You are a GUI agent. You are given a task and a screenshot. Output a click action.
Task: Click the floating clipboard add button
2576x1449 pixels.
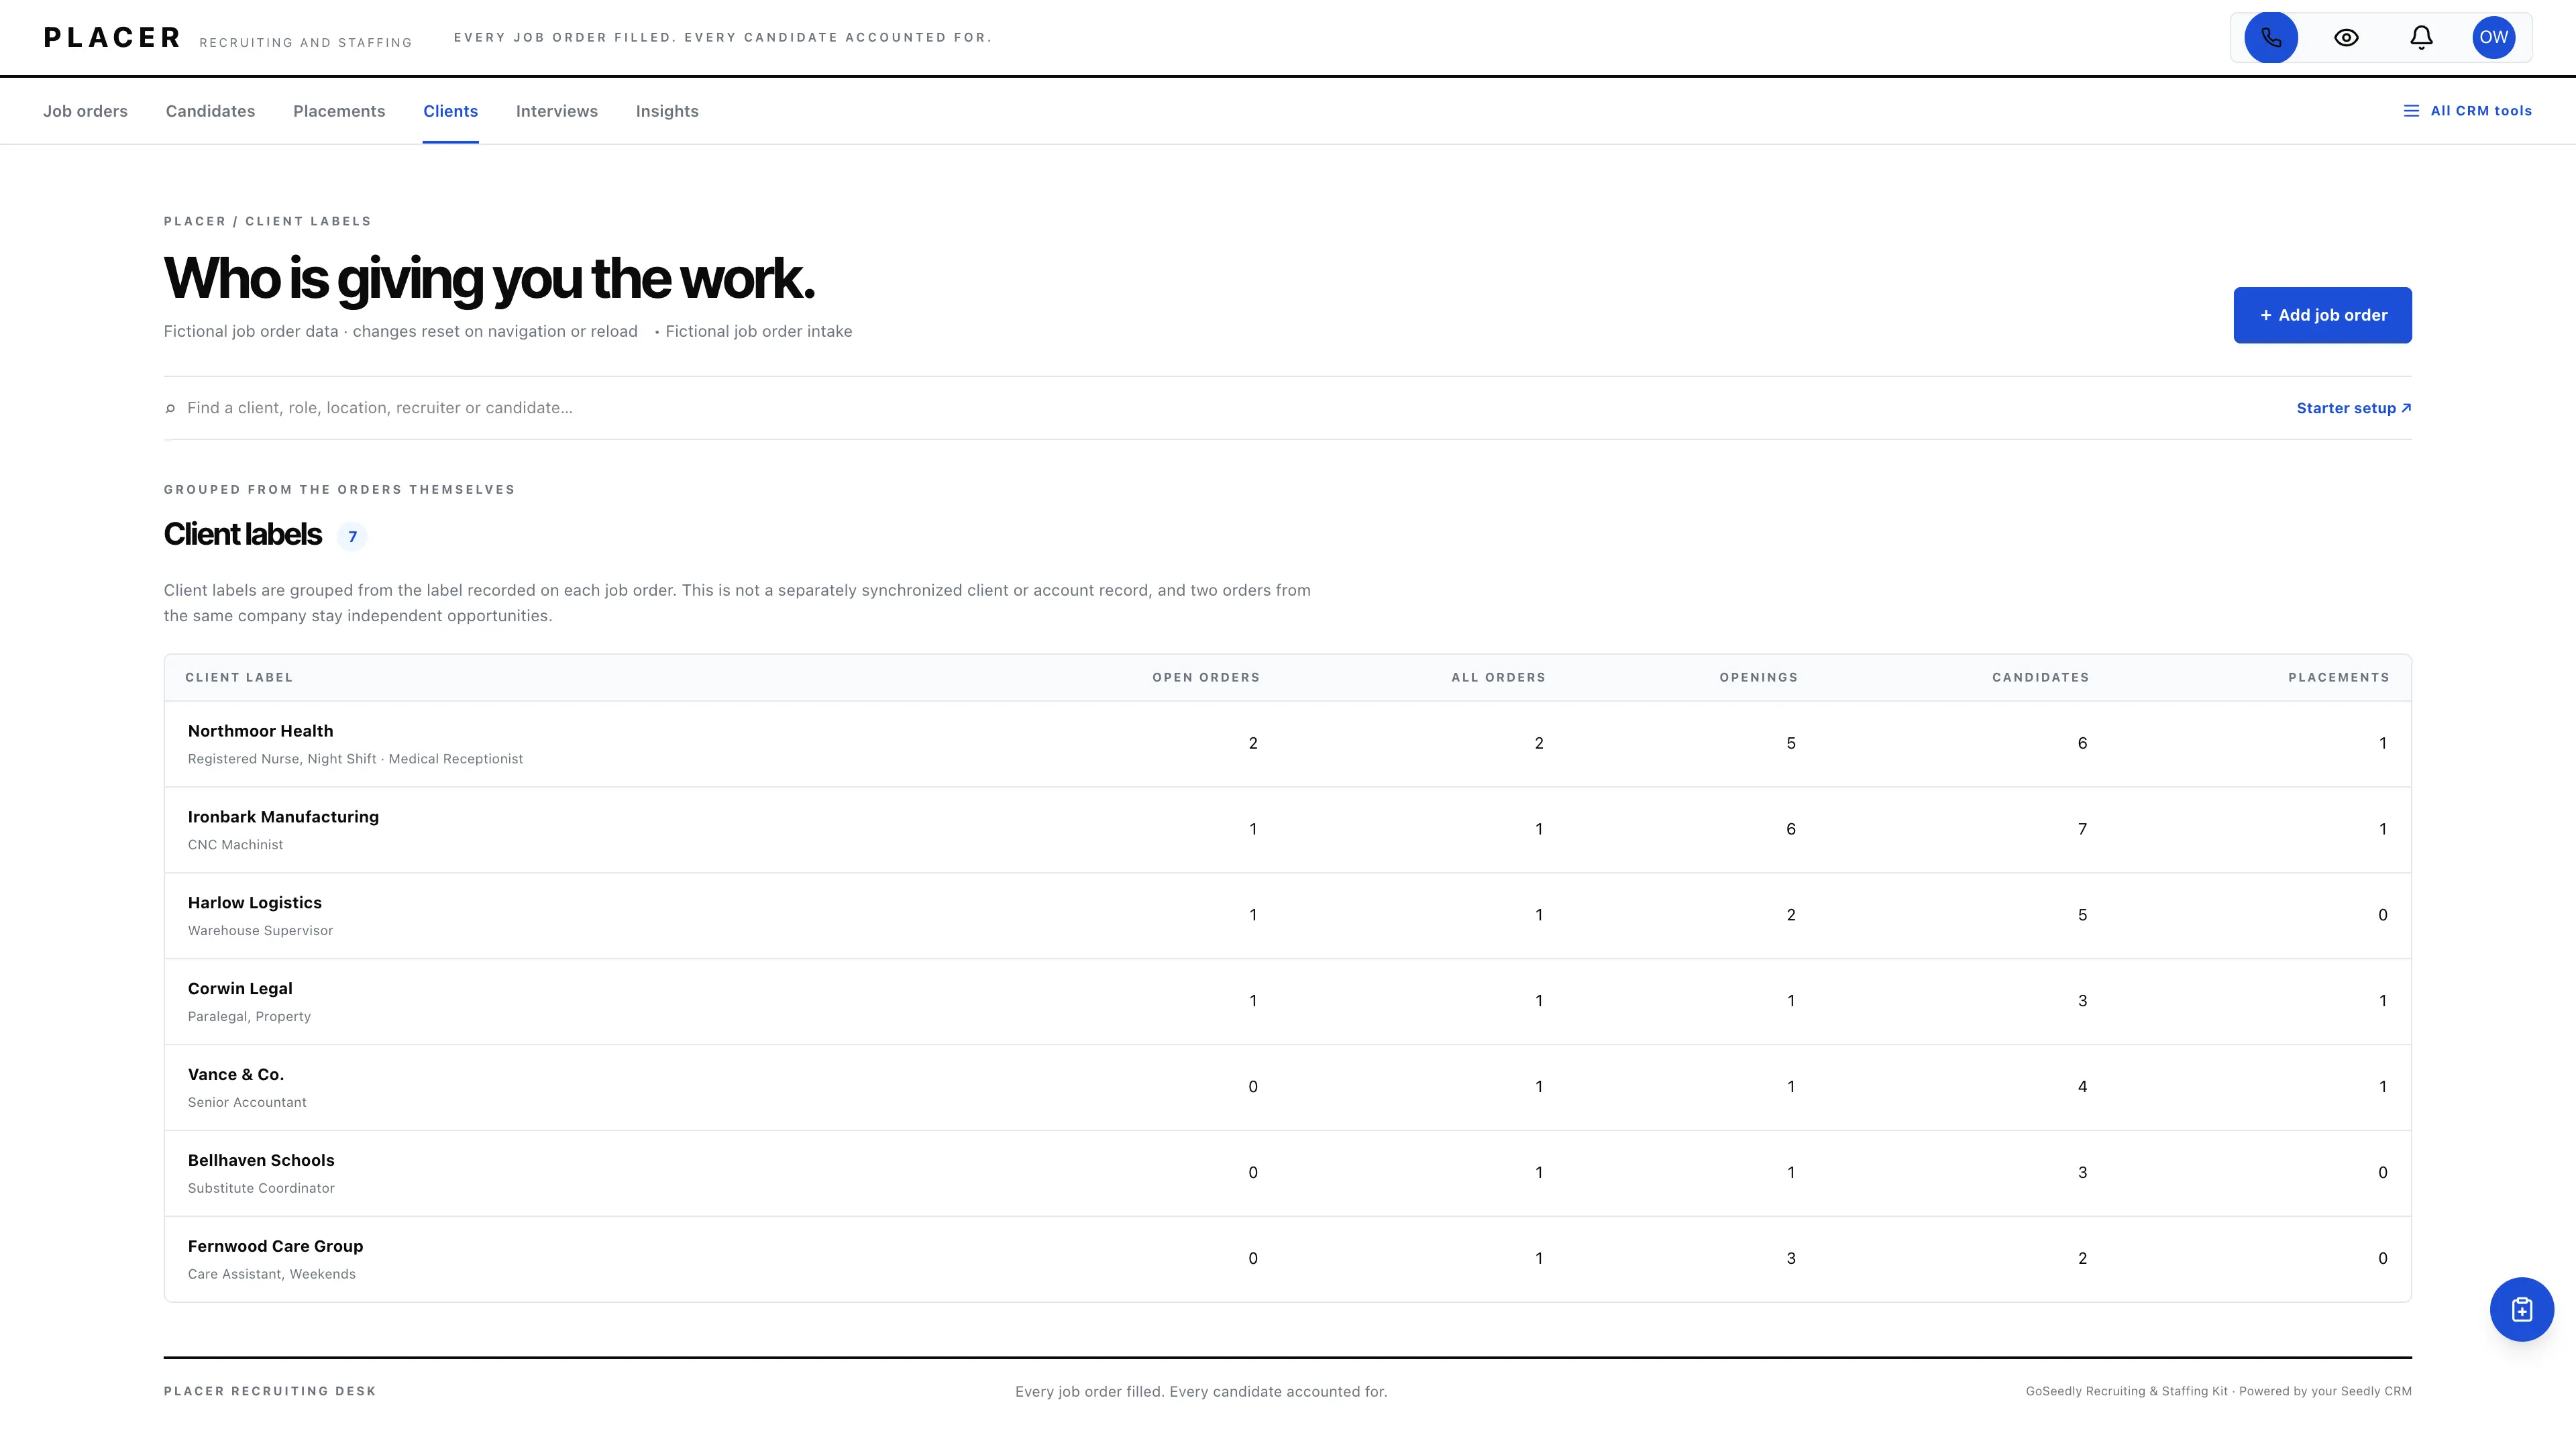coord(2521,1309)
